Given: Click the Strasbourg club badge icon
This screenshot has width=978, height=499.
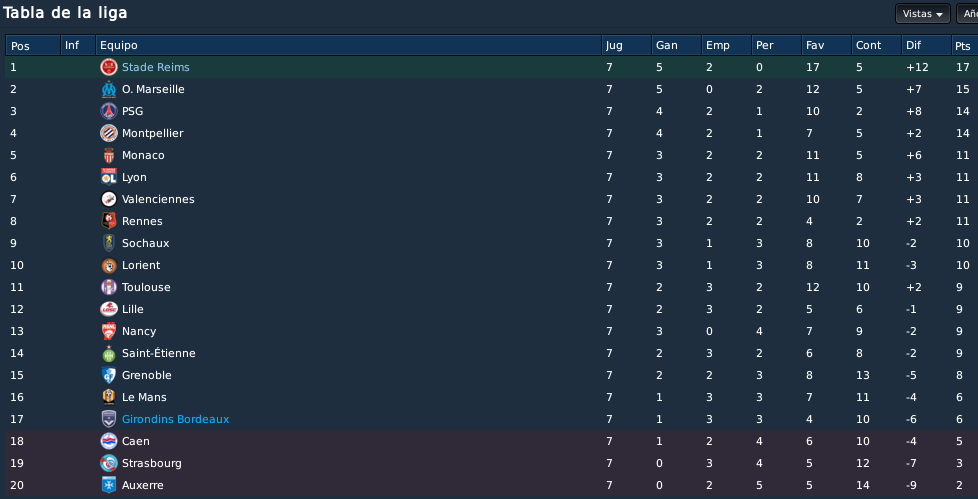Looking at the screenshot, I should coord(109,463).
